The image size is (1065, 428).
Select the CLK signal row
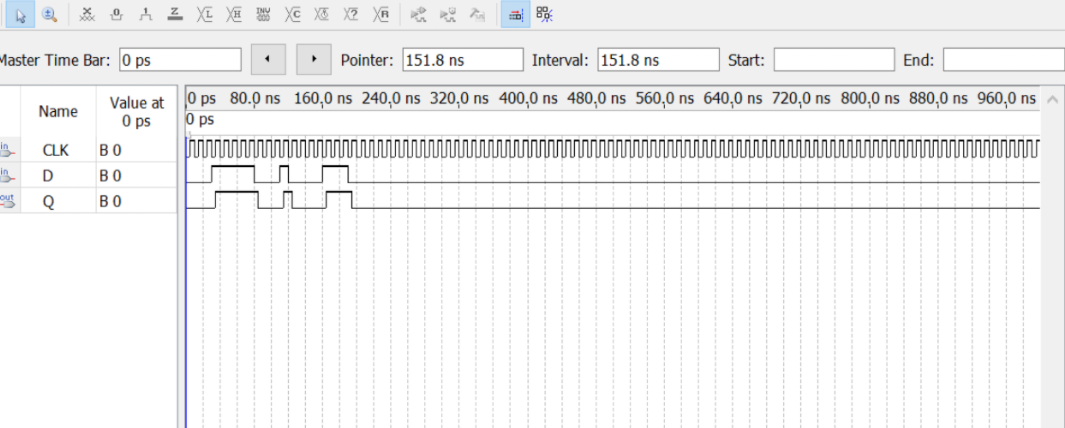click(88, 150)
